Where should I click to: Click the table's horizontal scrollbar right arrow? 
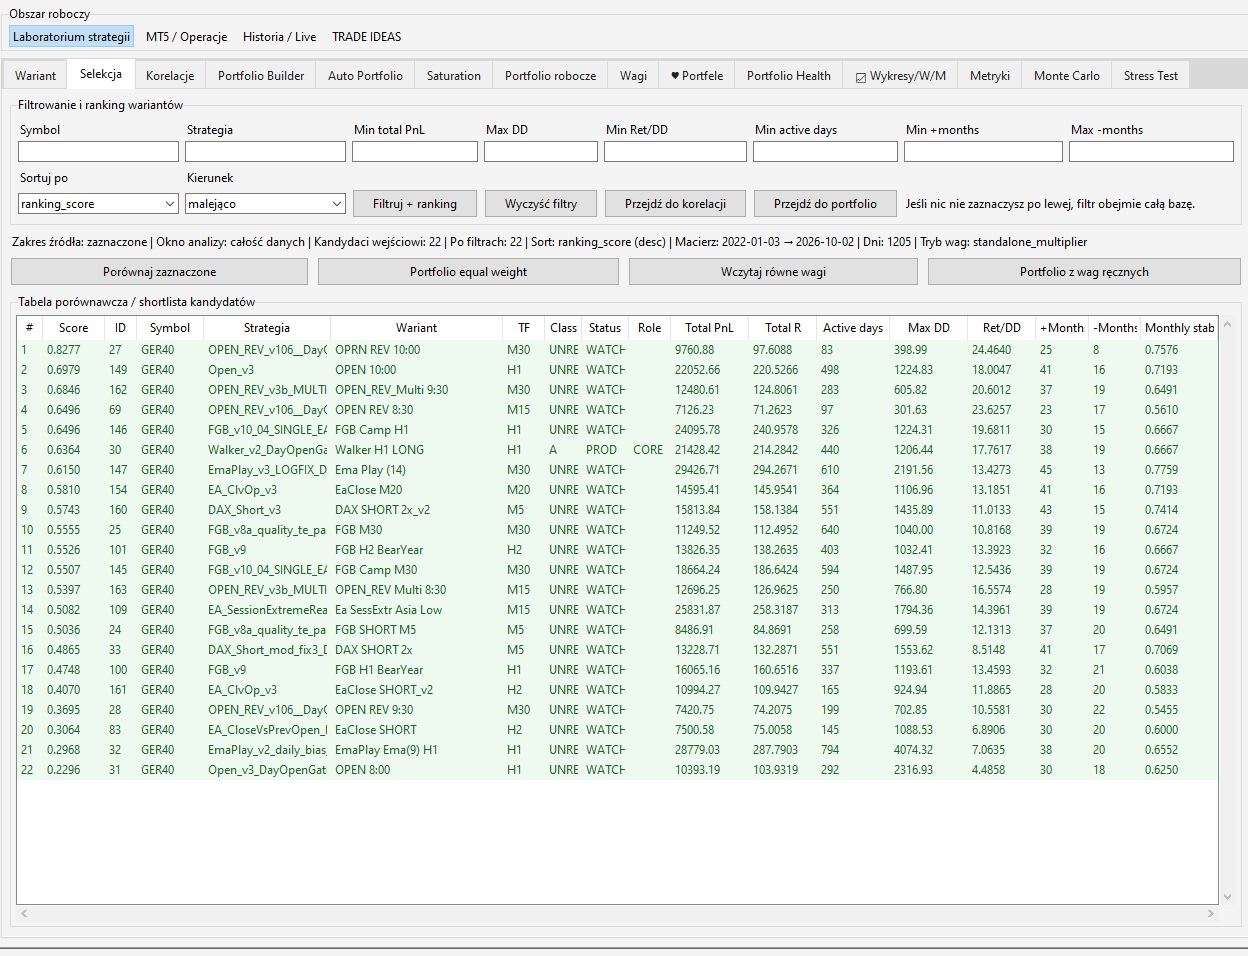[x=1210, y=913]
